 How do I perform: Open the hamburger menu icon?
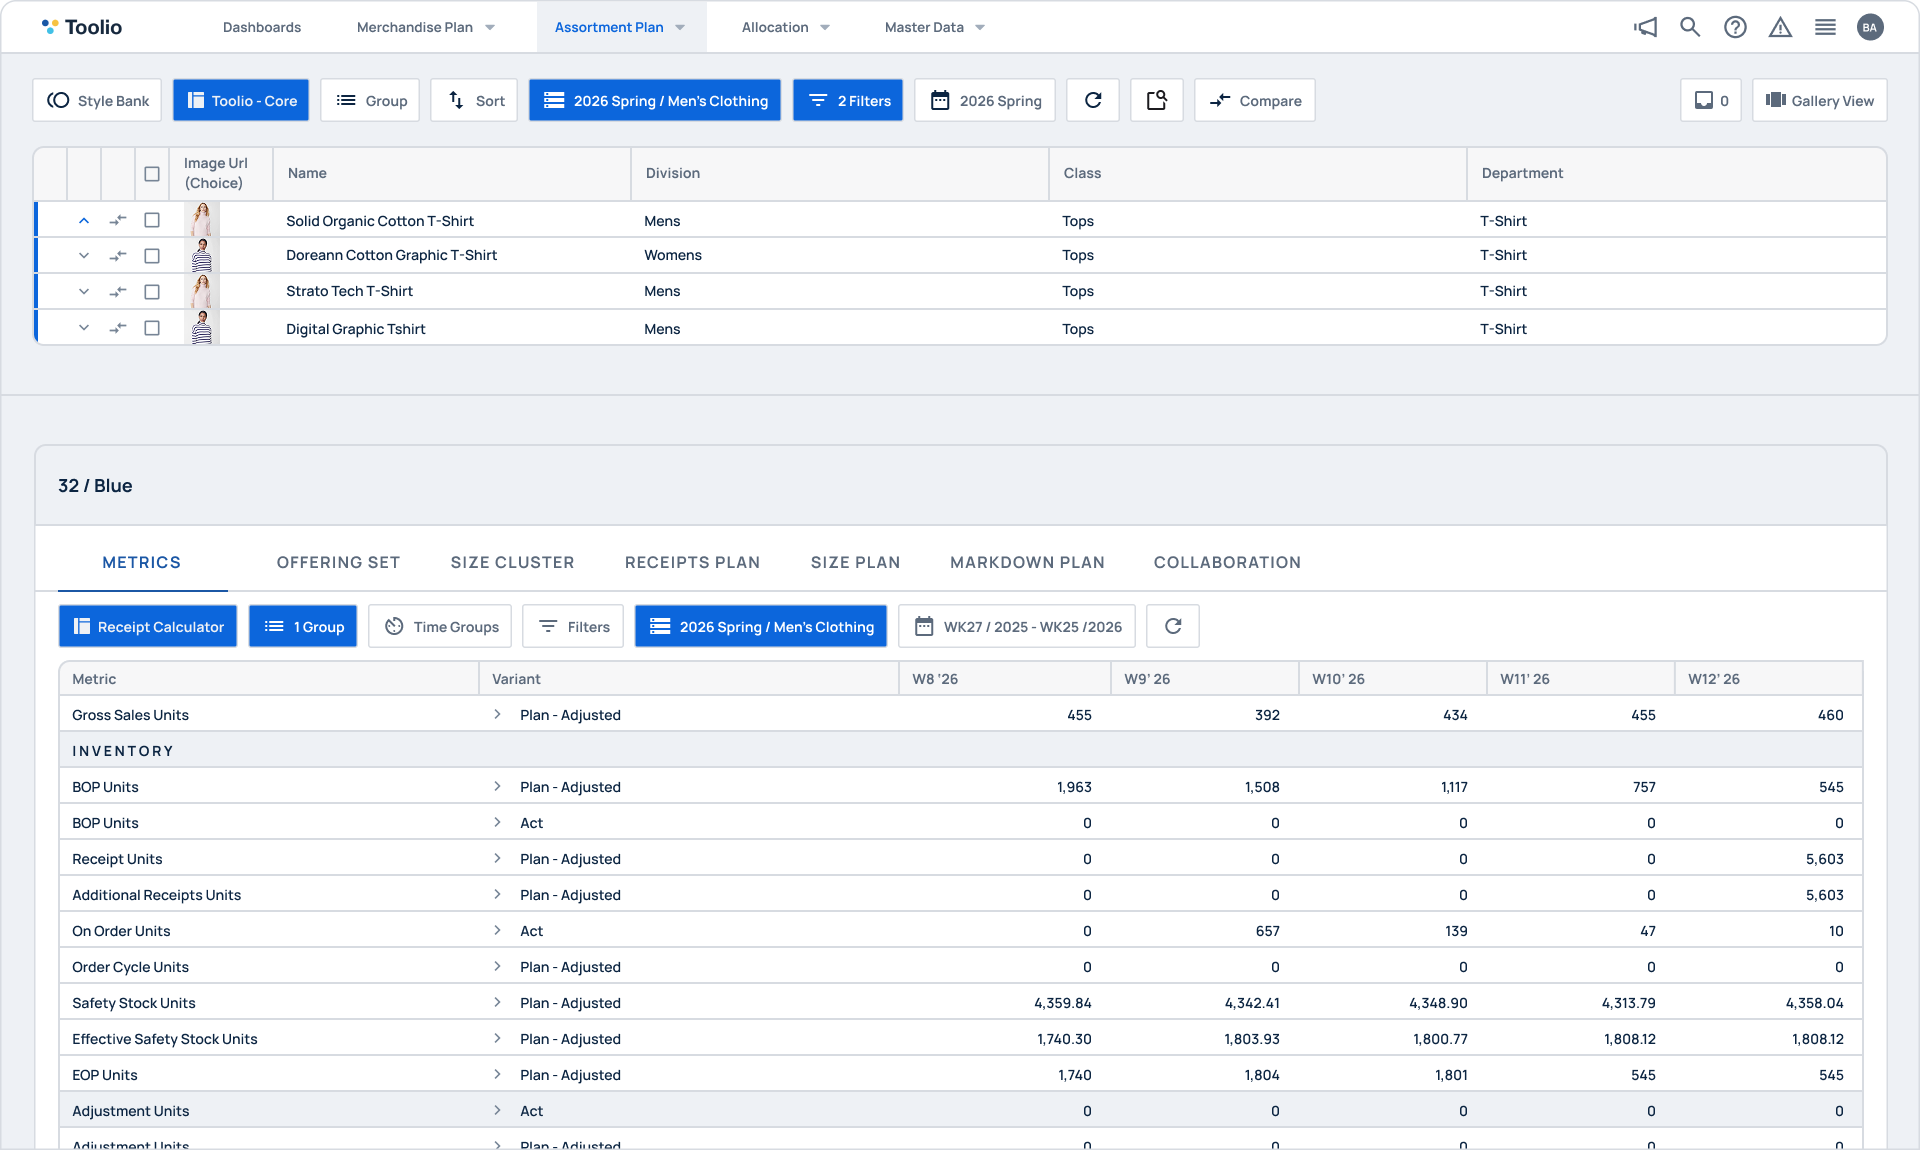point(1825,27)
